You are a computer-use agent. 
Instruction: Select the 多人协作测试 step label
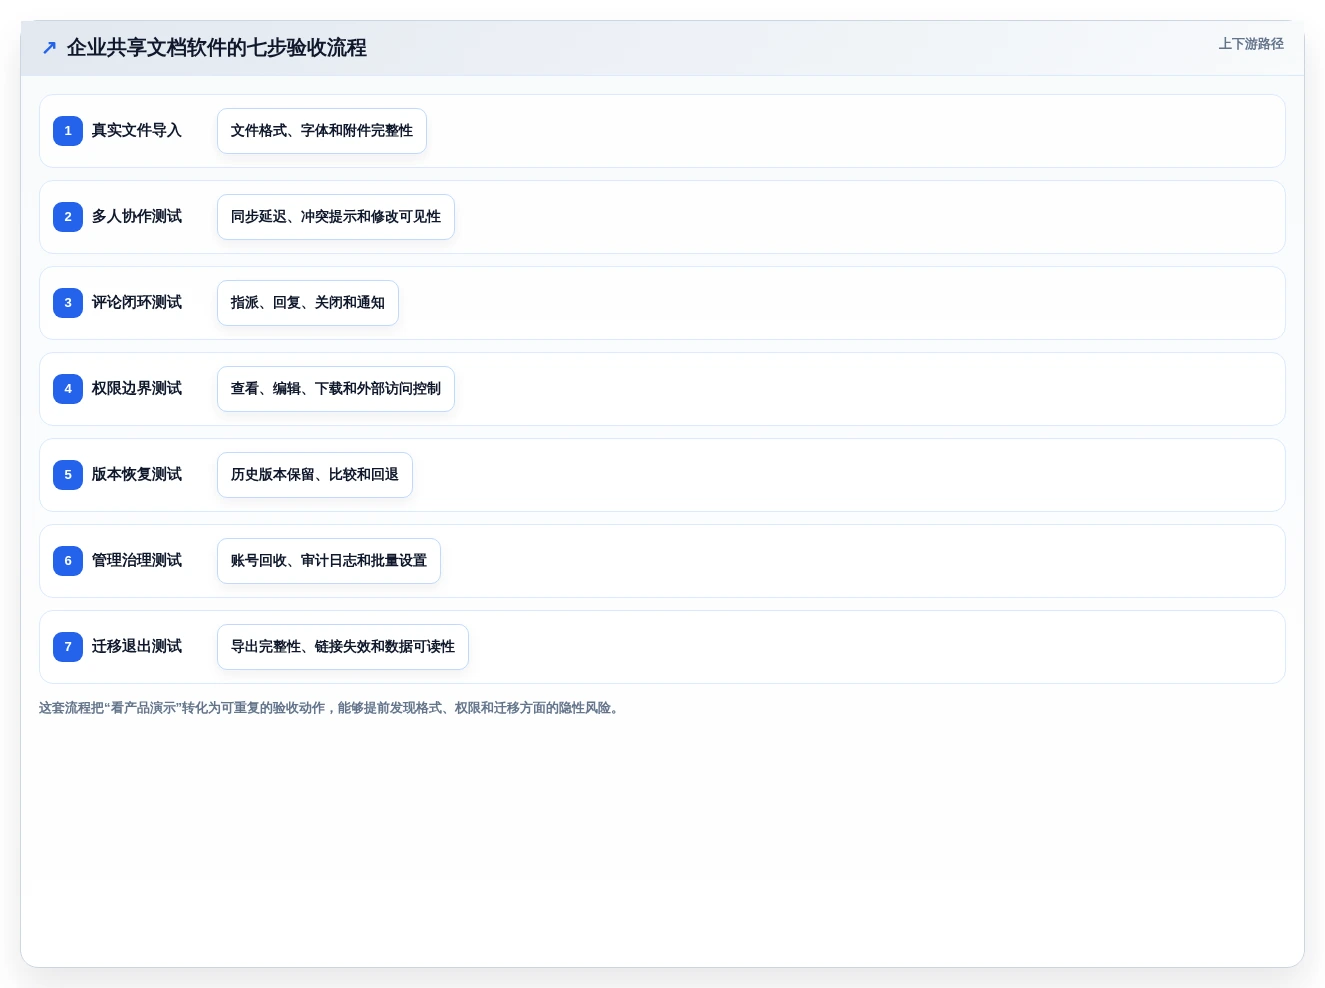pyautogui.click(x=137, y=217)
